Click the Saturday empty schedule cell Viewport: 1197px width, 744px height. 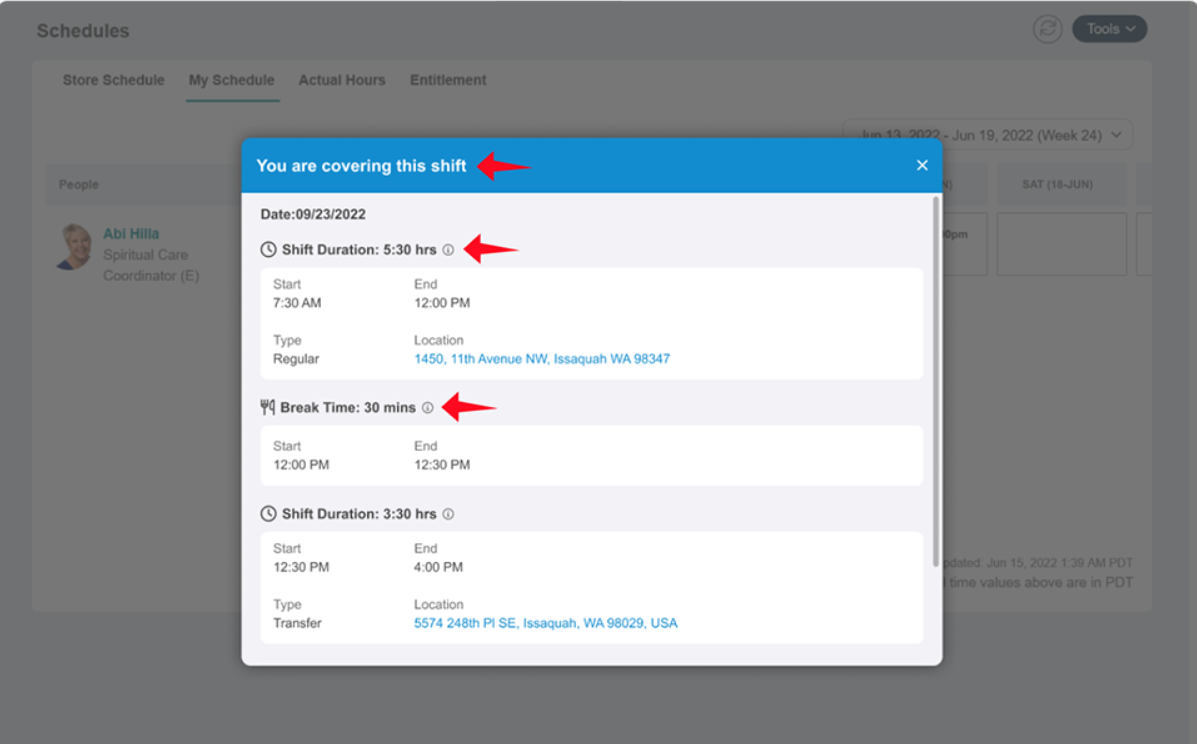point(1062,244)
